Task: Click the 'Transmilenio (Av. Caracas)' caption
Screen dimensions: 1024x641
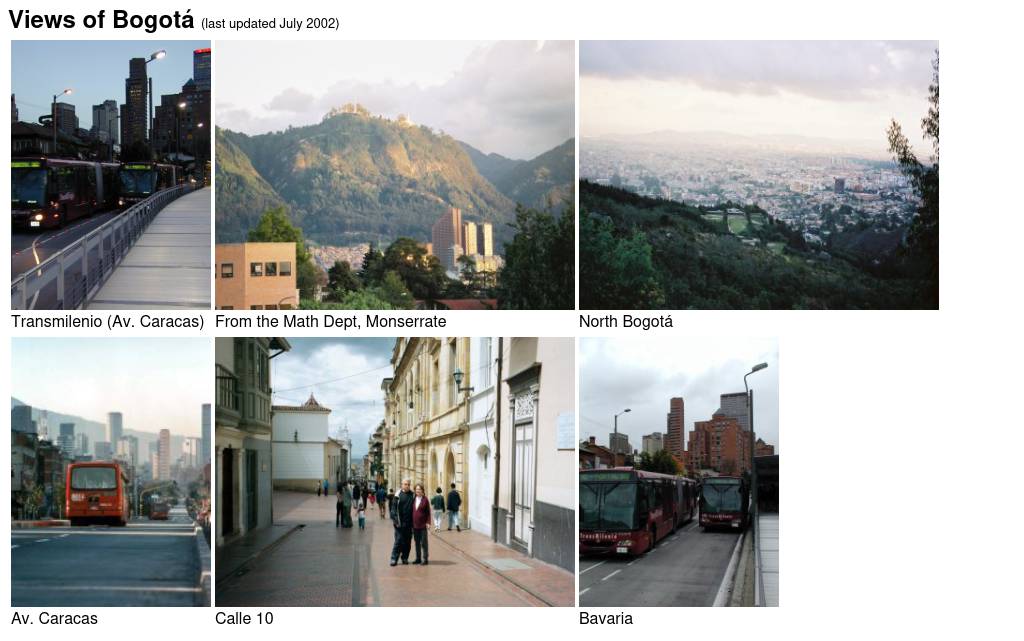Action: pyautogui.click(x=108, y=322)
